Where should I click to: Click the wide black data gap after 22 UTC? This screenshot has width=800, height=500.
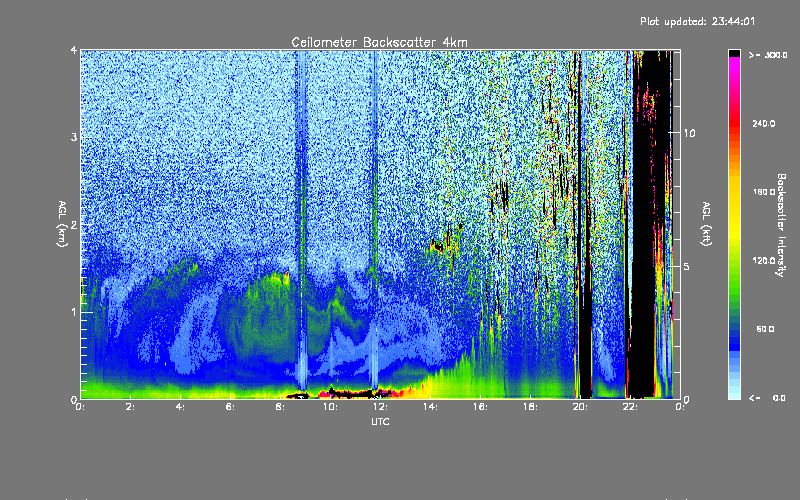[x=644, y=224]
